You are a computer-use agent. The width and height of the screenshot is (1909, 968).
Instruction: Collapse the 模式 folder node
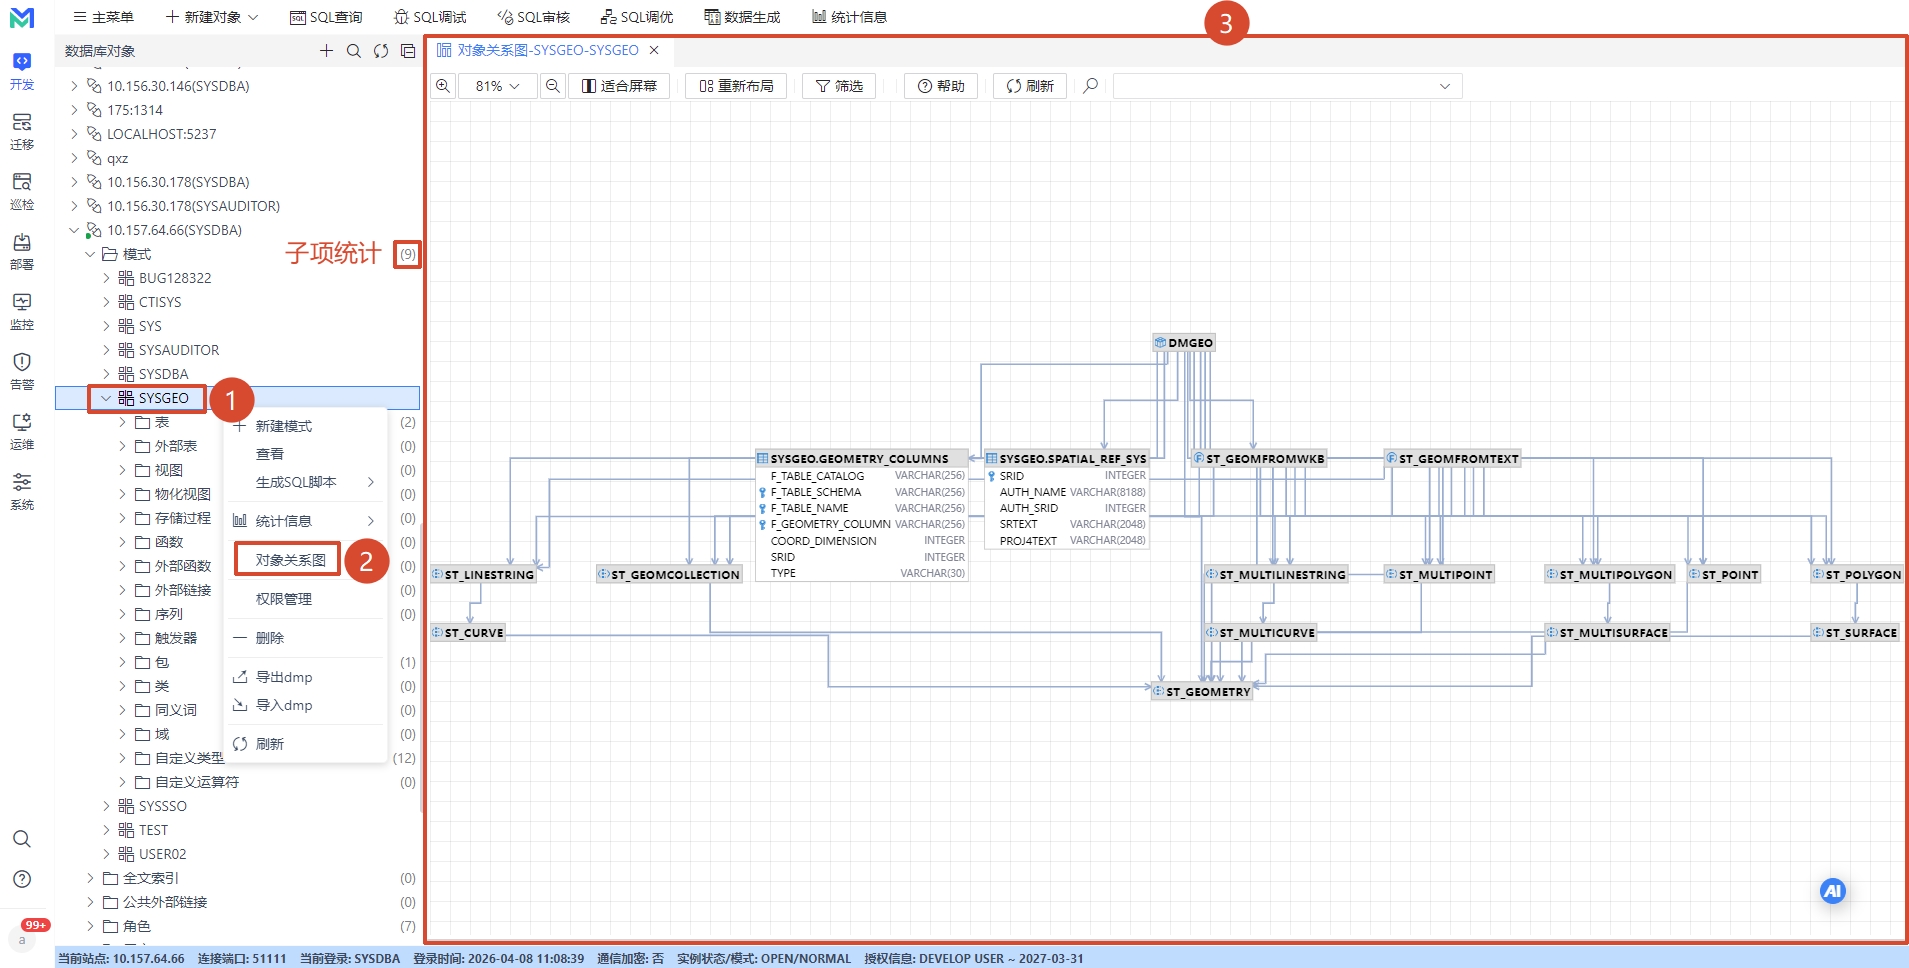coord(90,254)
